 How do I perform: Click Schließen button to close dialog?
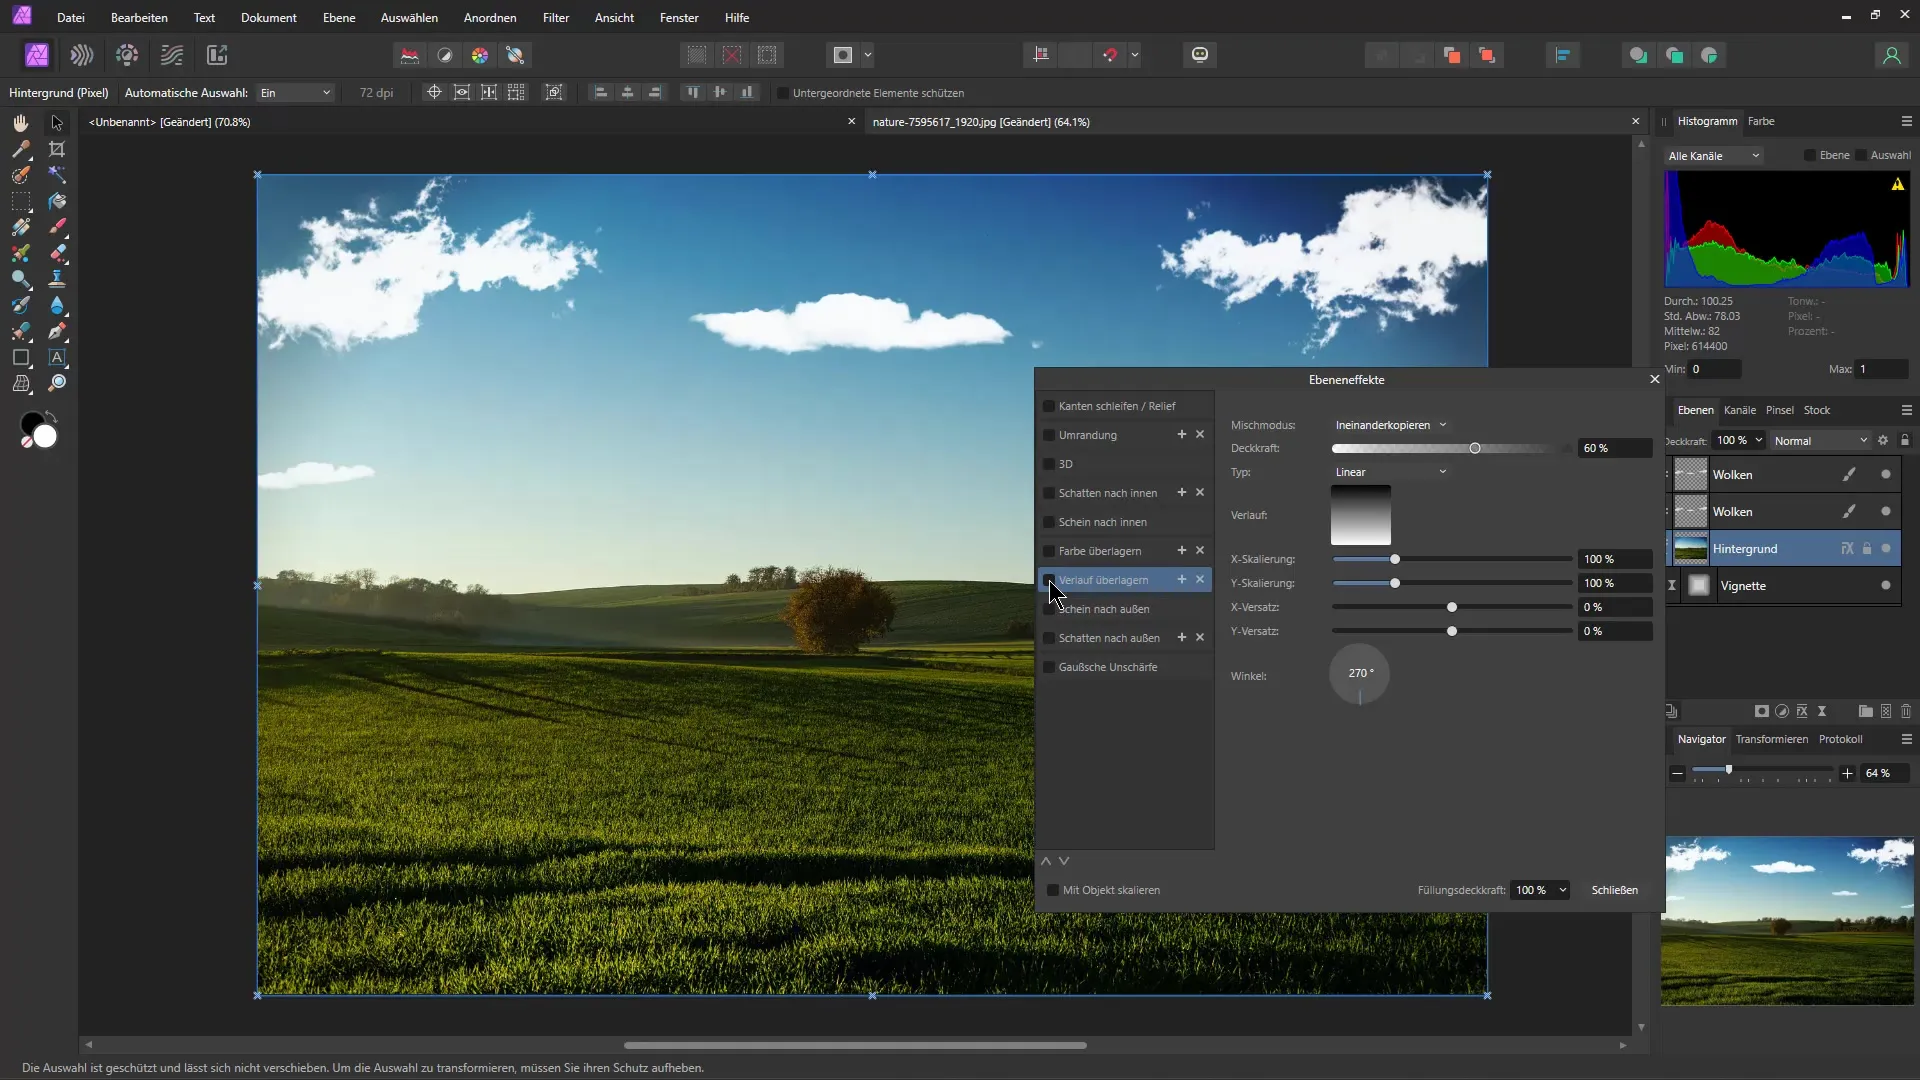(x=1615, y=890)
